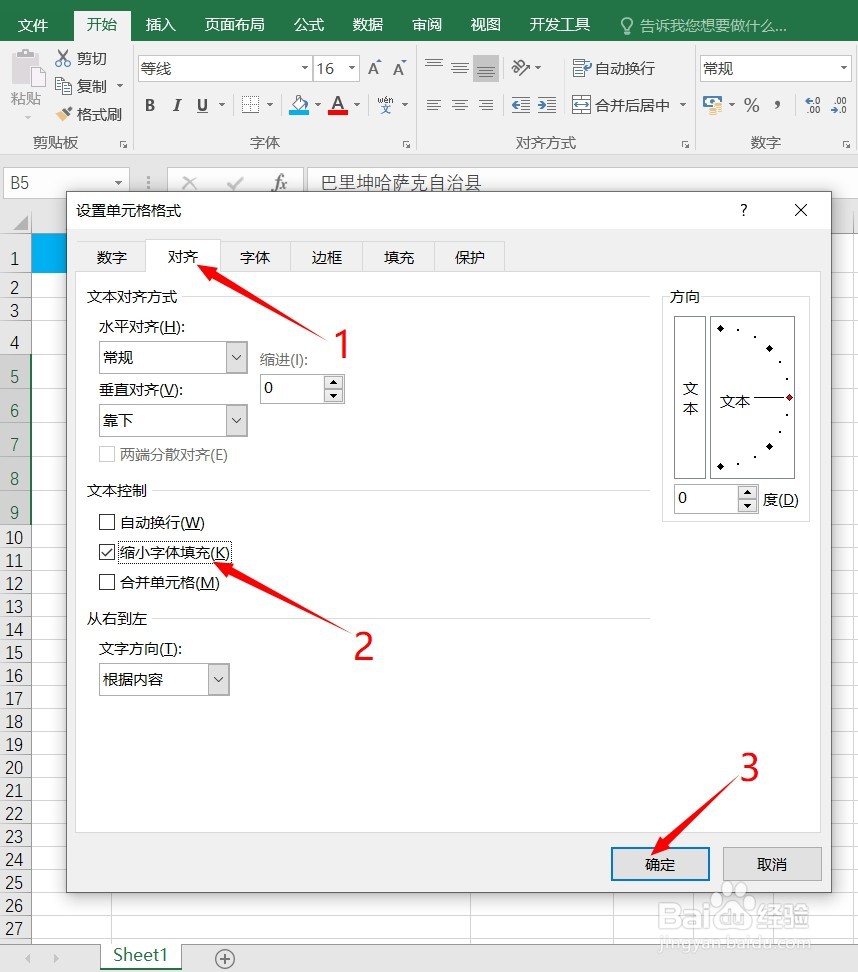Open the 插入 ribbon tab
Viewport: 858px width, 972px height.
[160, 24]
